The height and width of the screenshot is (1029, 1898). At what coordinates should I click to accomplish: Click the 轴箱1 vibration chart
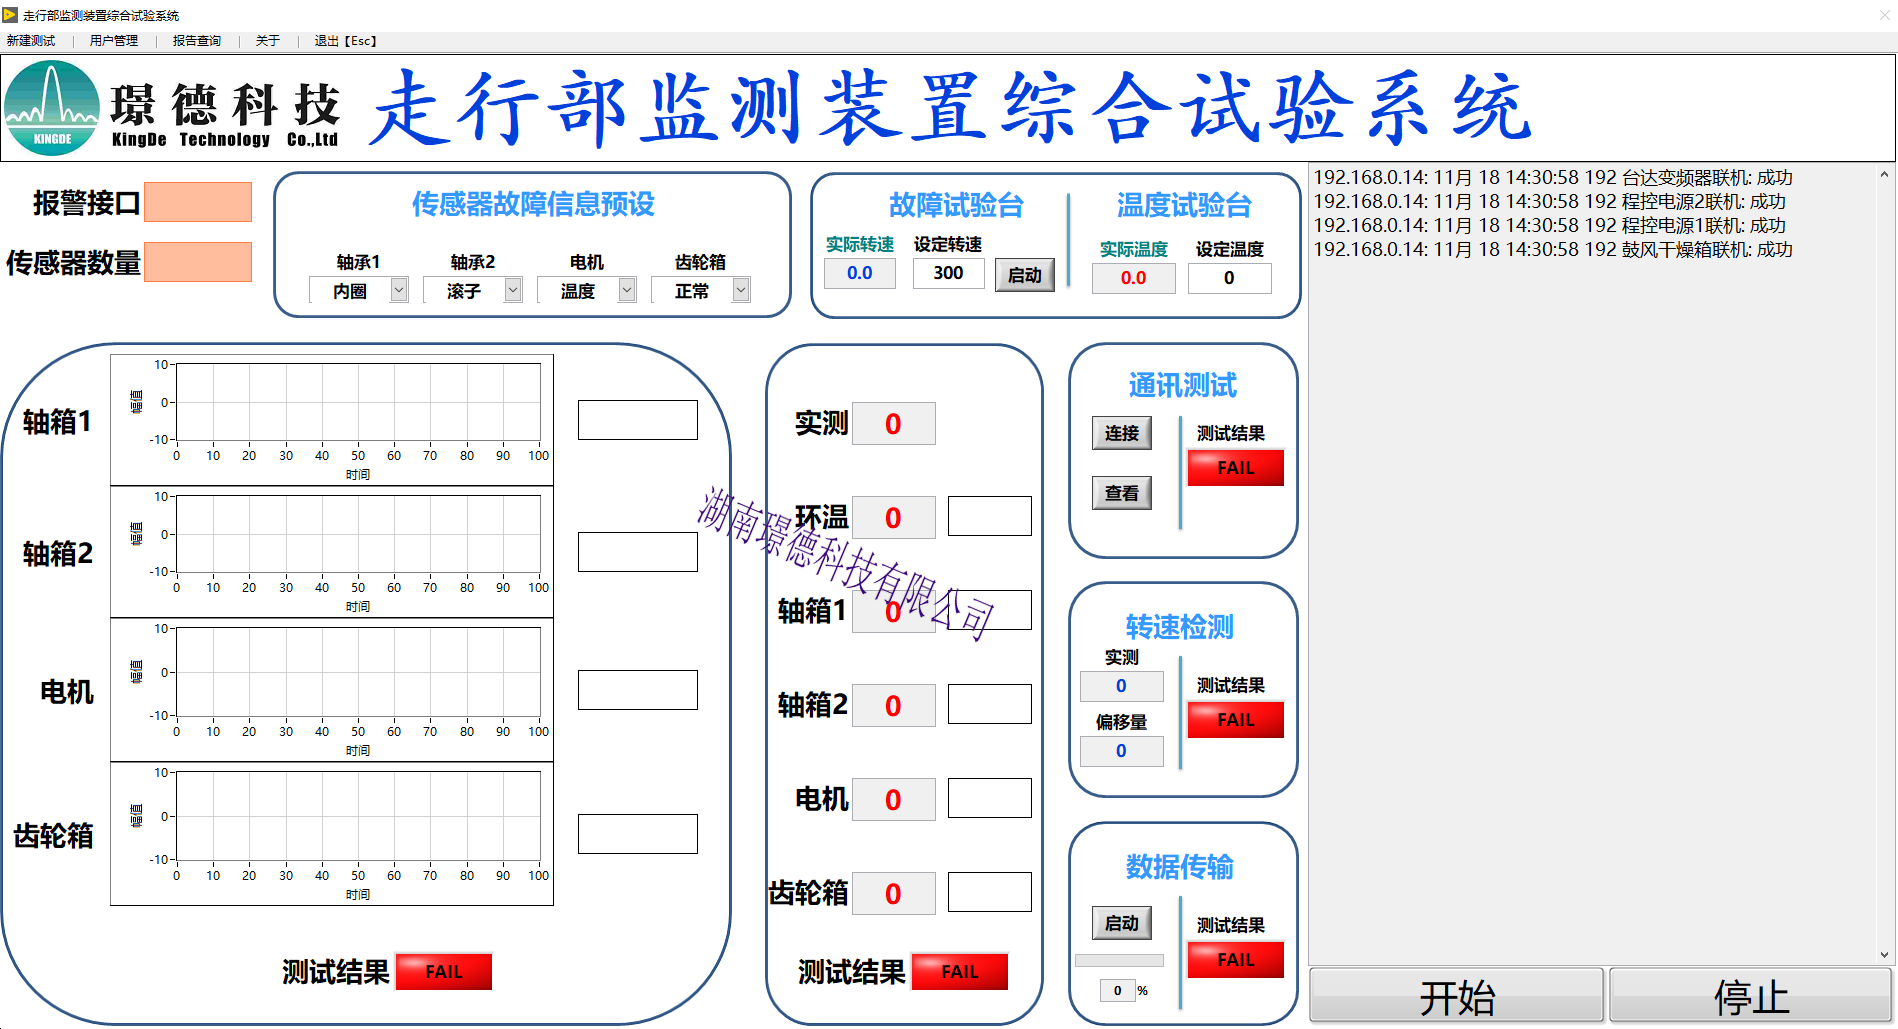pyautogui.click(x=332, y=420)
